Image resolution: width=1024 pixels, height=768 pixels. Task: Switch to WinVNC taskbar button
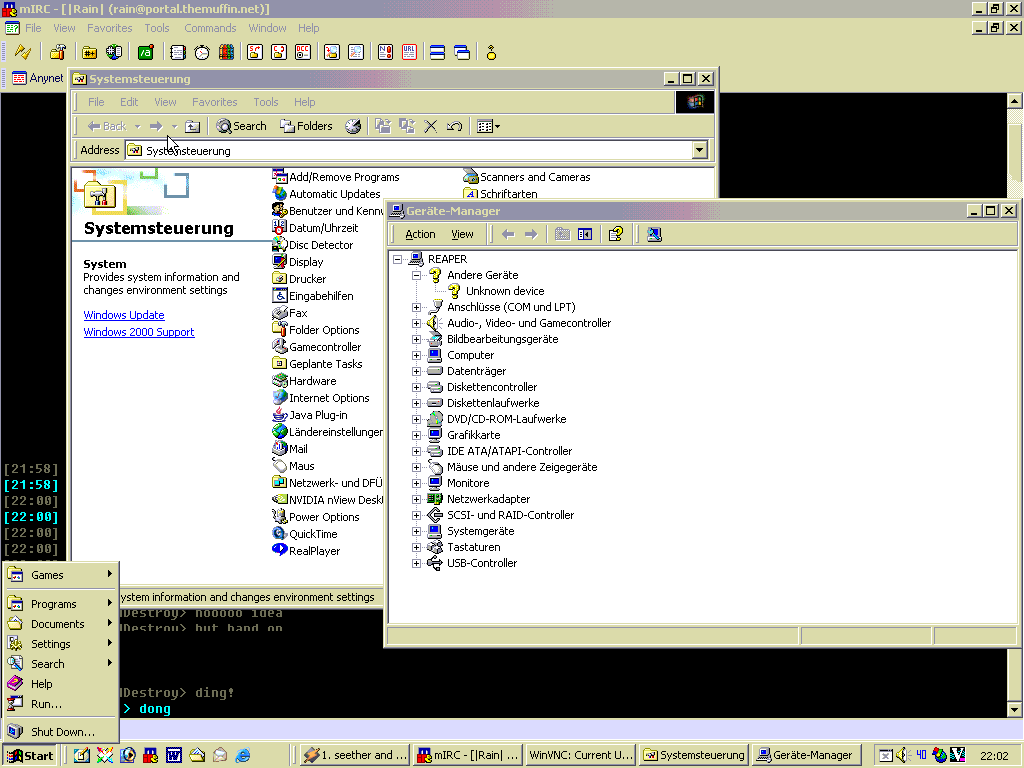click(581, 755)
